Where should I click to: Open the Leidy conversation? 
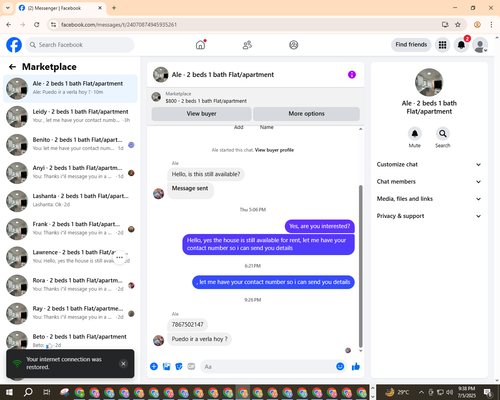tap(70, 117)
